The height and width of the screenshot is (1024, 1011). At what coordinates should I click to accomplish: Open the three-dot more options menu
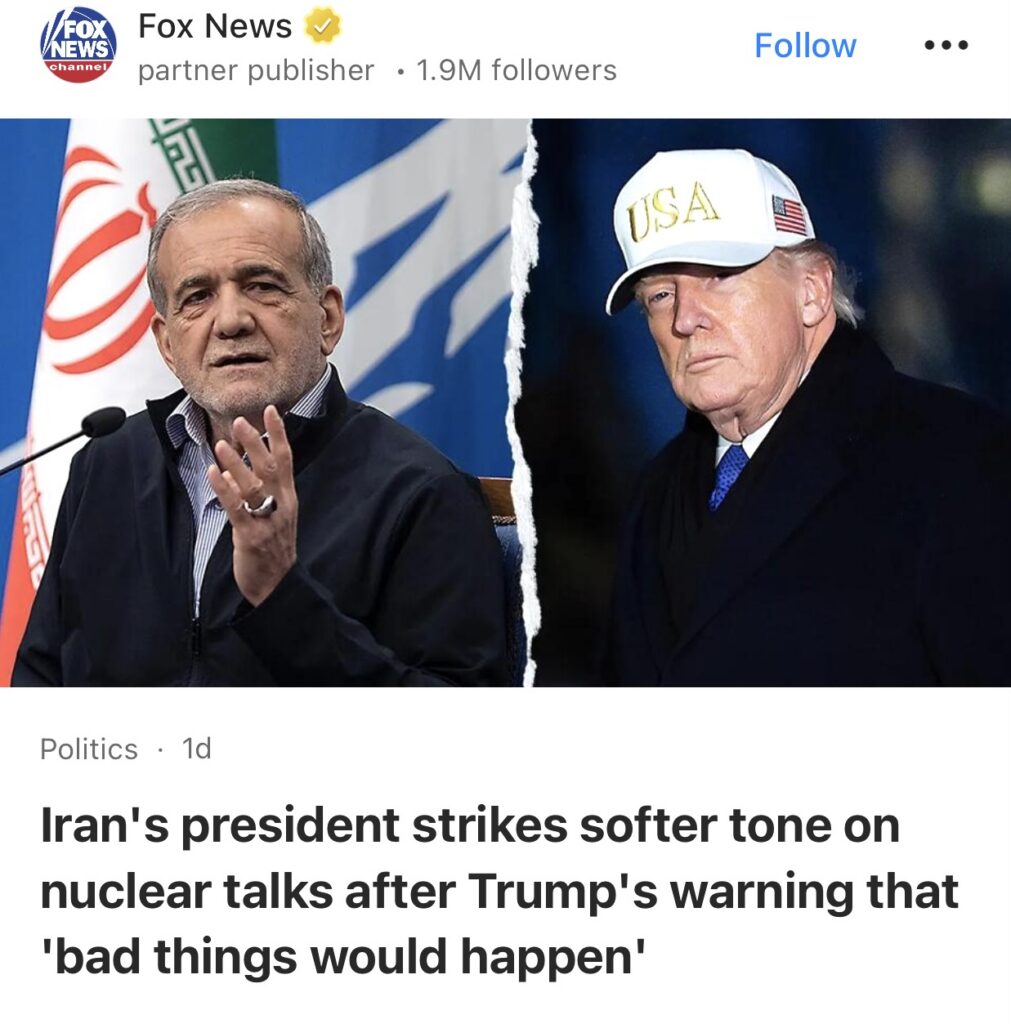click(x=946, y=45)
